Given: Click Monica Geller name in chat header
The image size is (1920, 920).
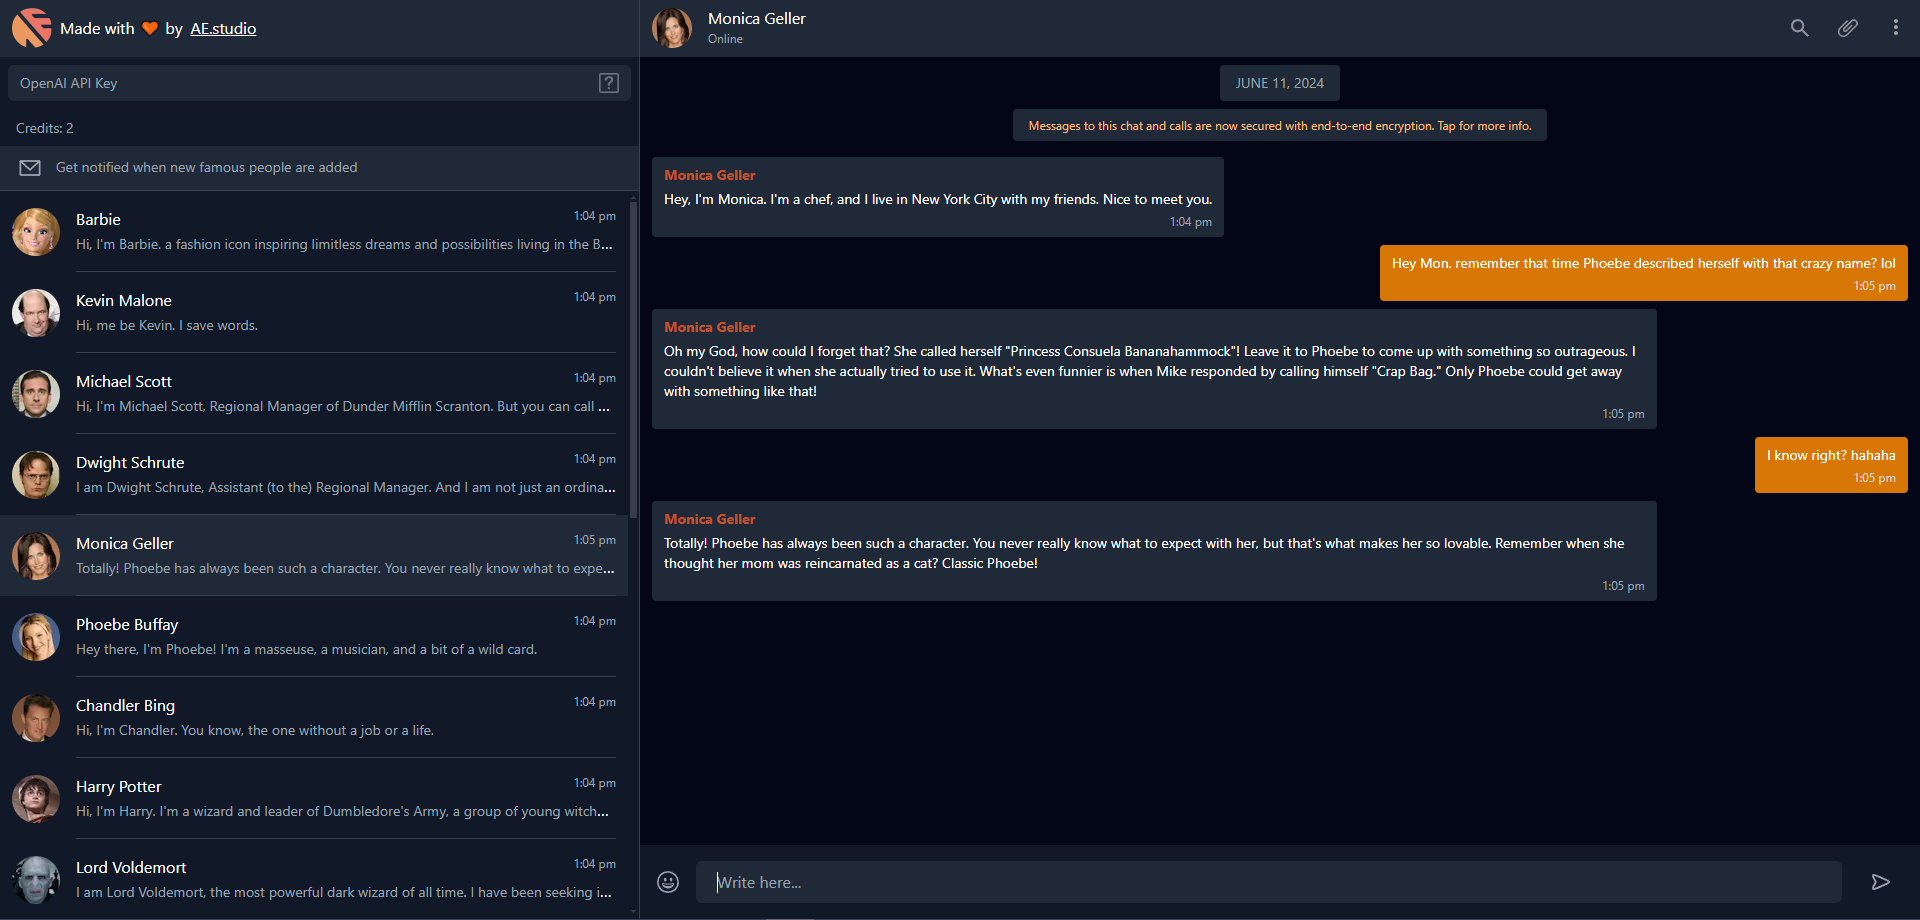Looking at the screenshot, I should click(756, 19).
